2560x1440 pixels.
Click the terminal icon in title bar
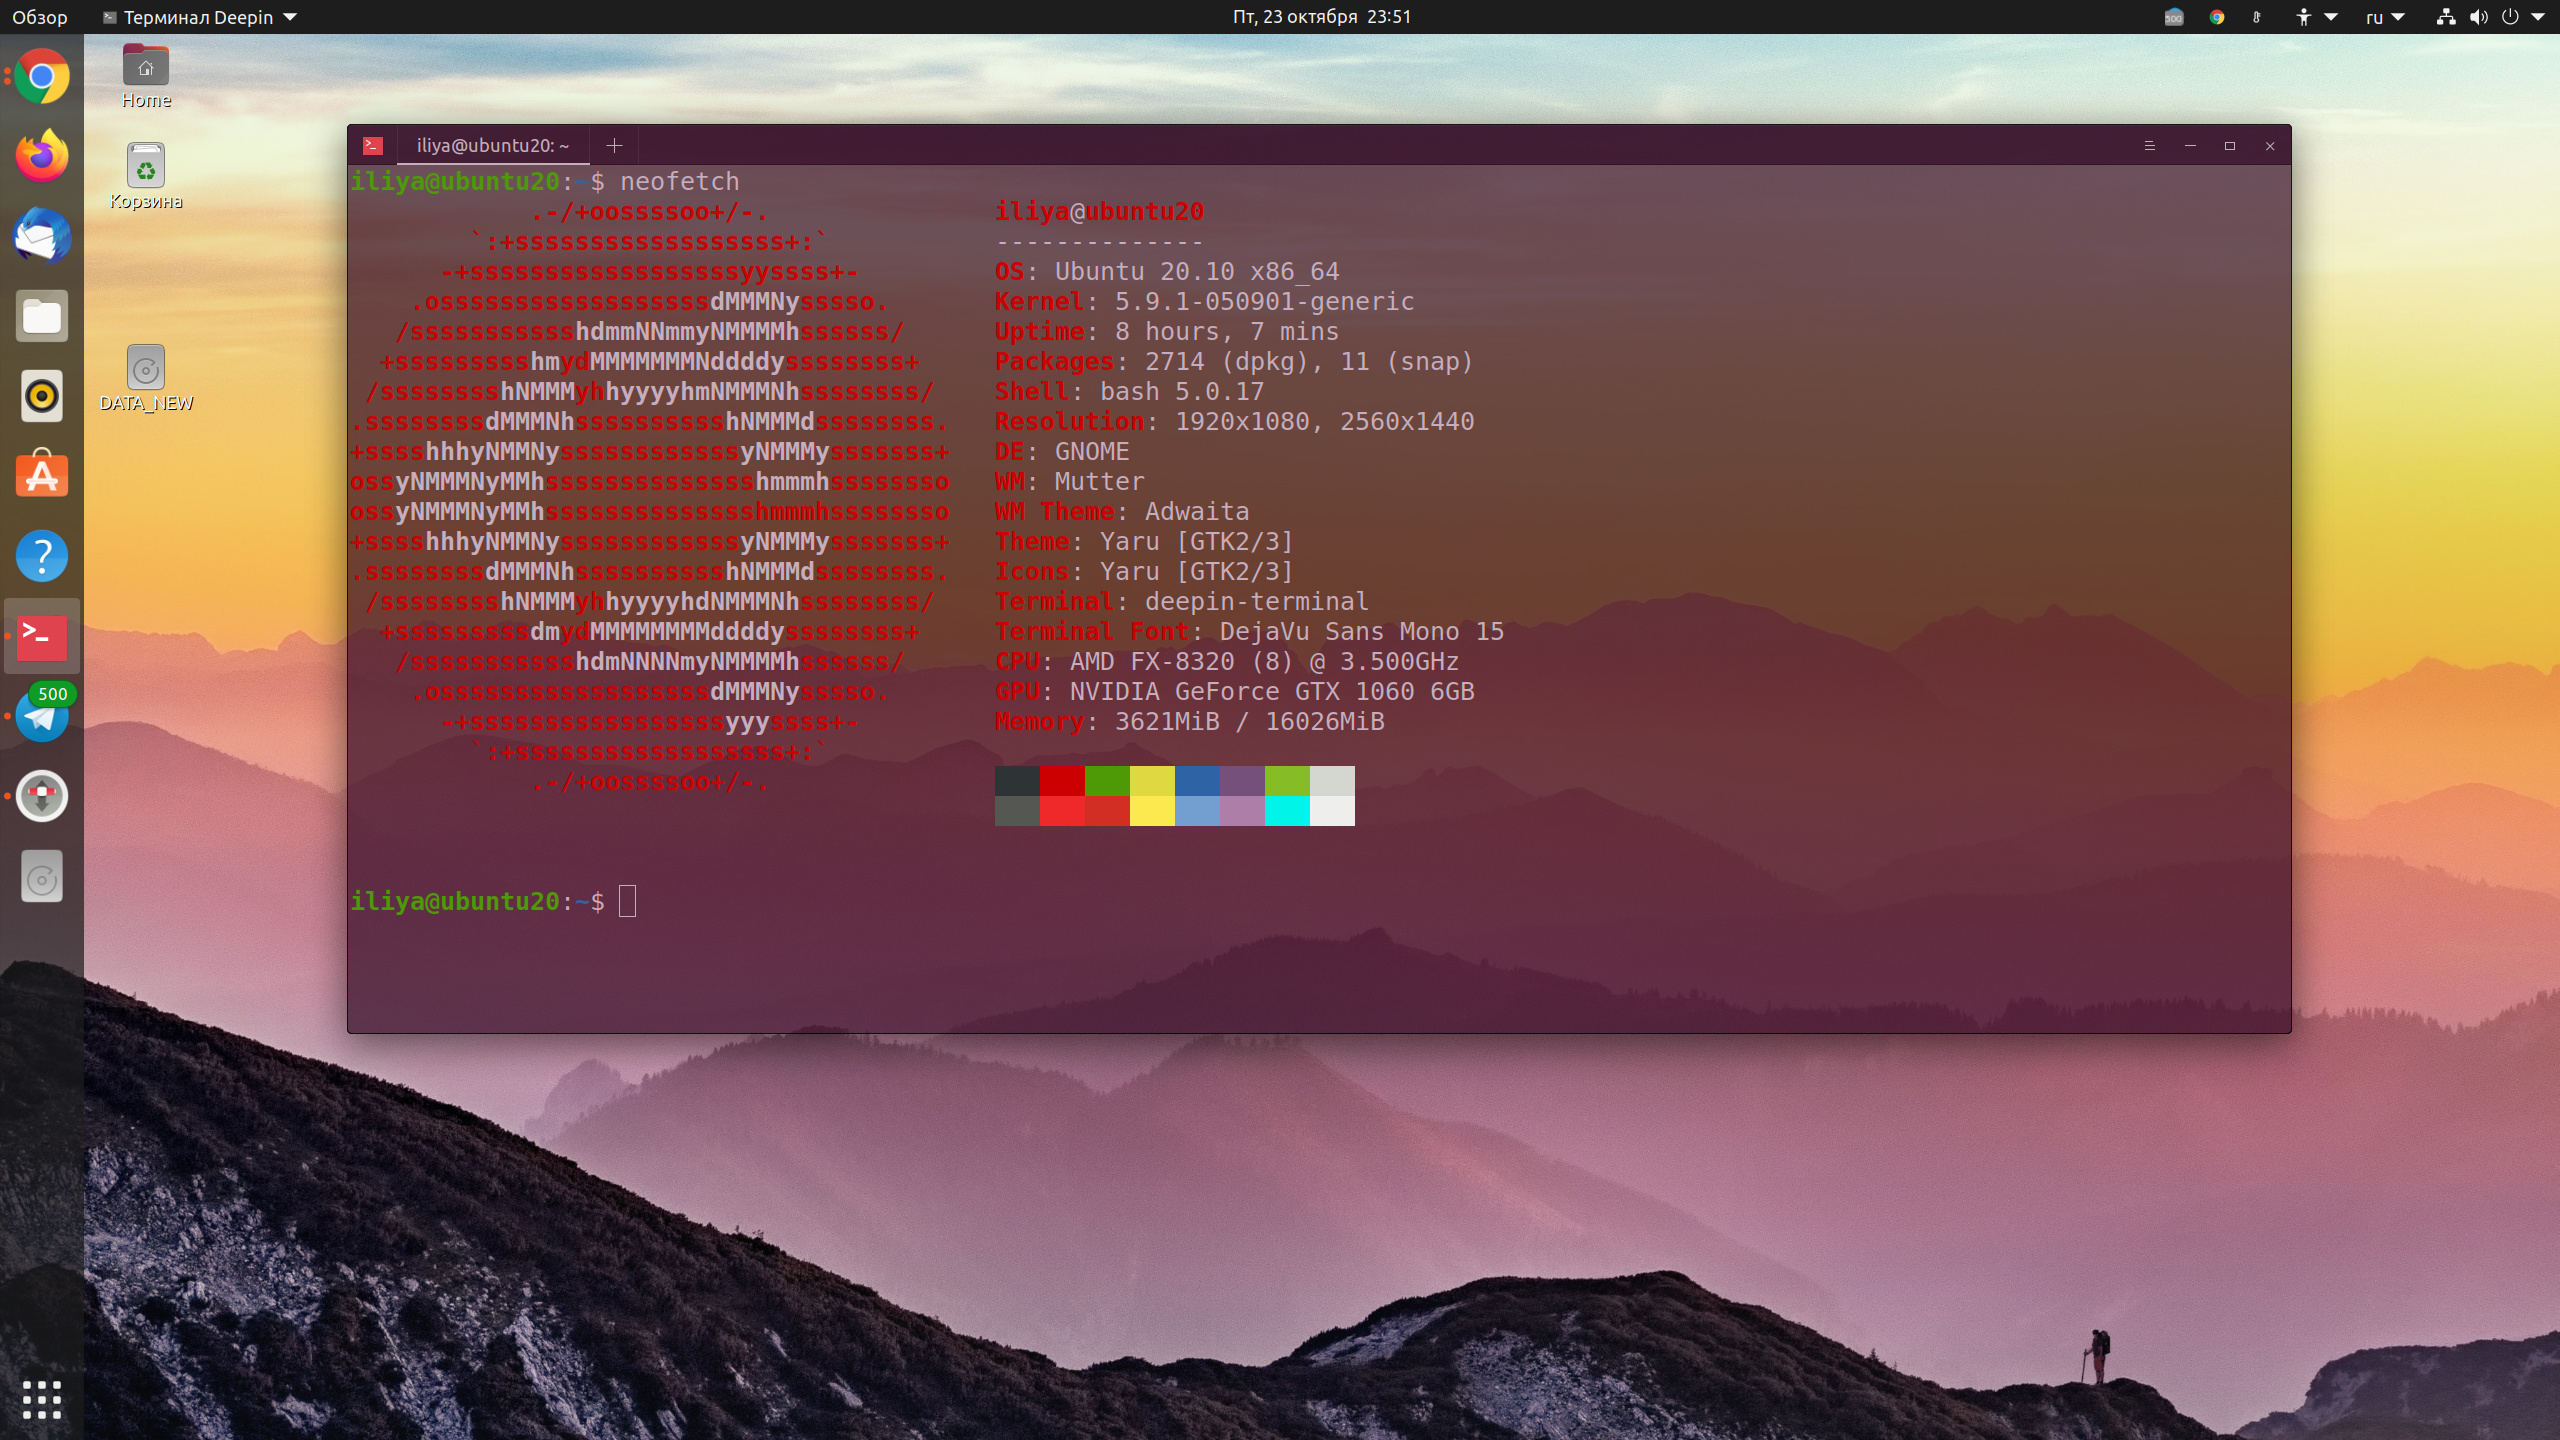(373, 146)
